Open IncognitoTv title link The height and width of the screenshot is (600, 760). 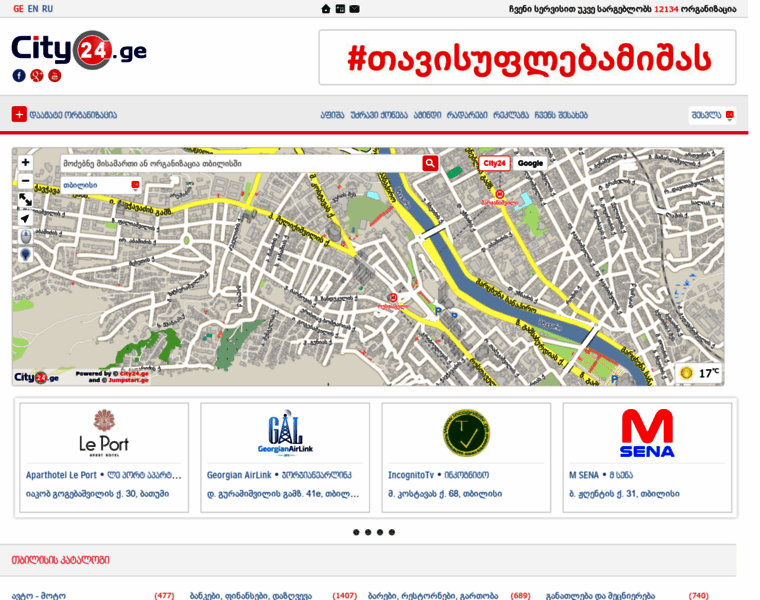pyautogui.click(x=439, y=475)
